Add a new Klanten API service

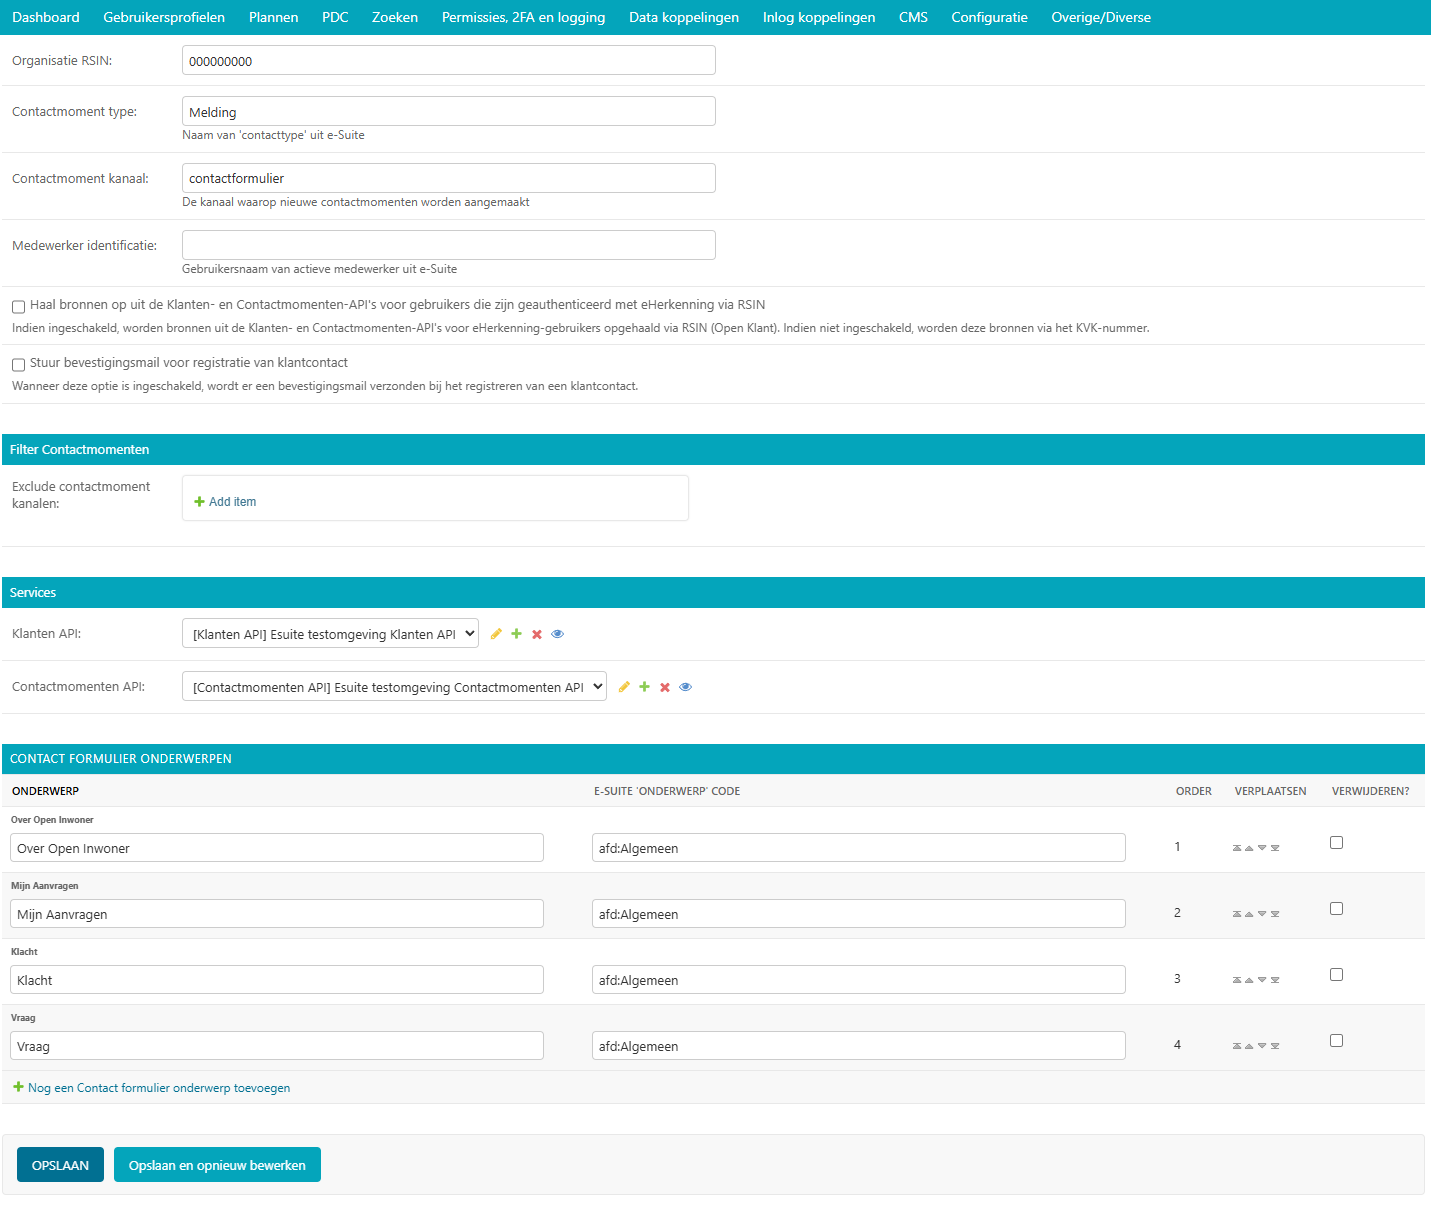click(517, 633)
